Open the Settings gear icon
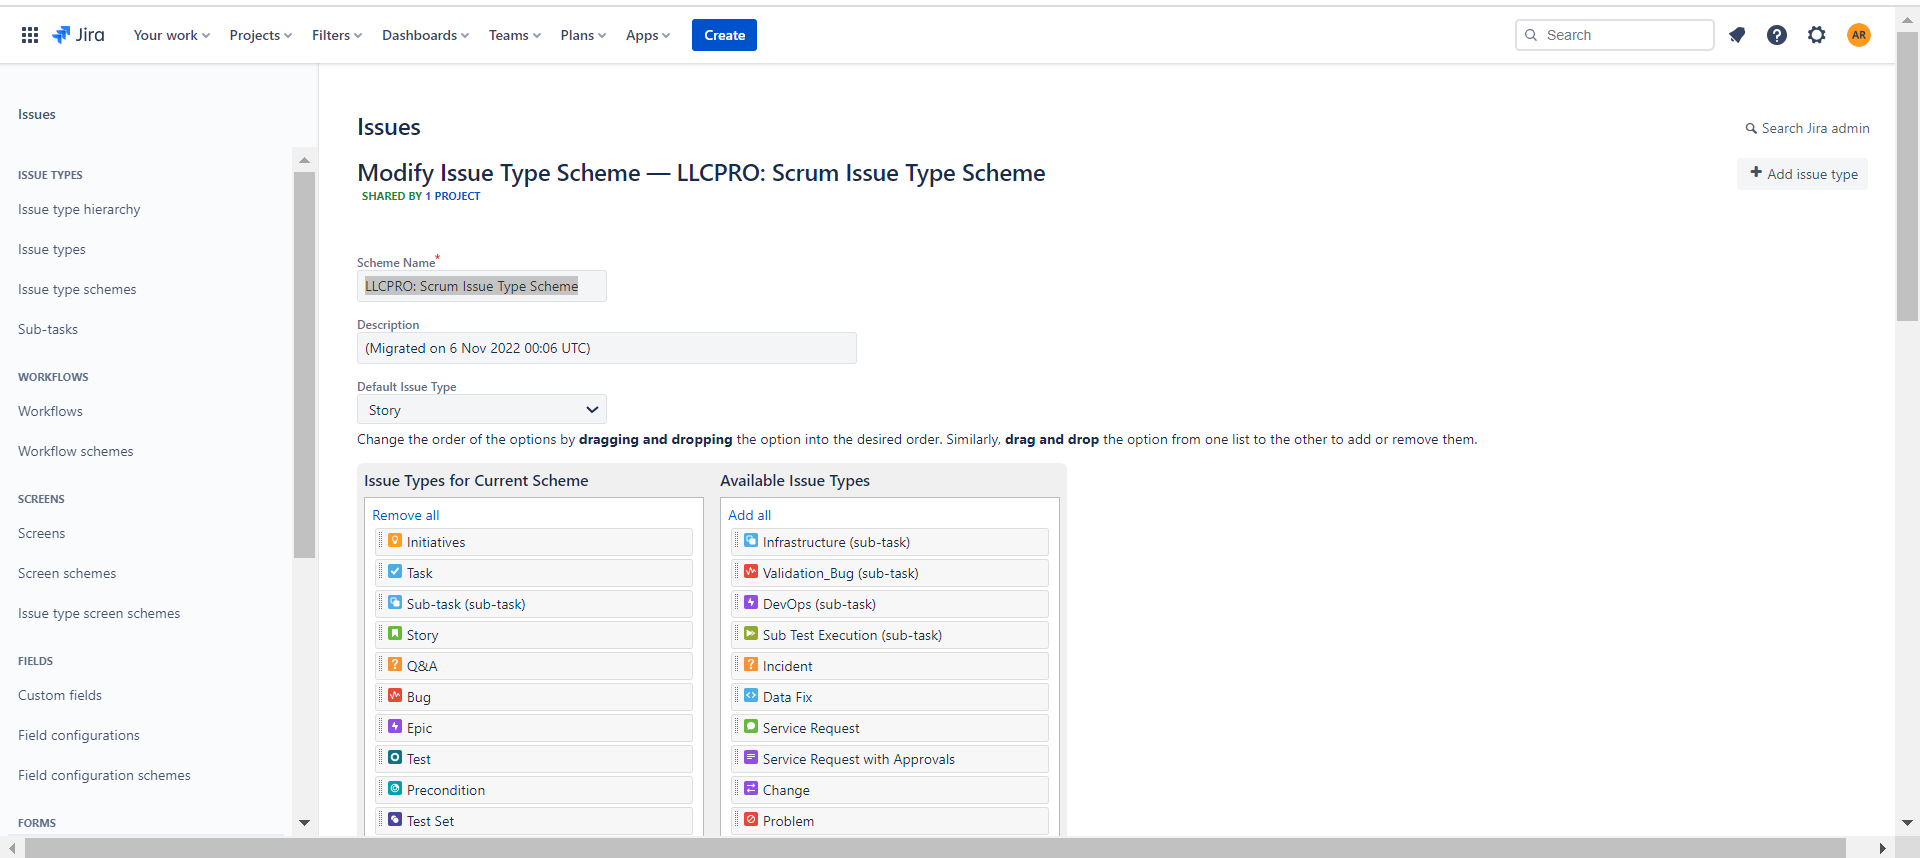The image size is (1920, 858). point(1817,35)
